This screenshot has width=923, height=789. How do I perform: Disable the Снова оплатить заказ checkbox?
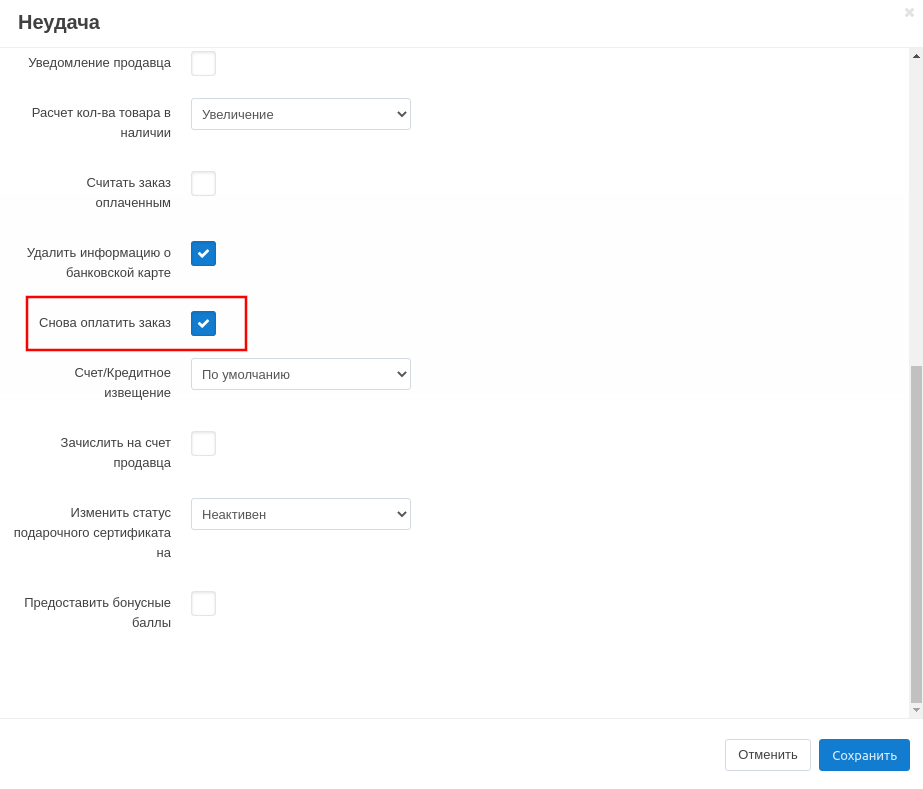coord(203,324)
